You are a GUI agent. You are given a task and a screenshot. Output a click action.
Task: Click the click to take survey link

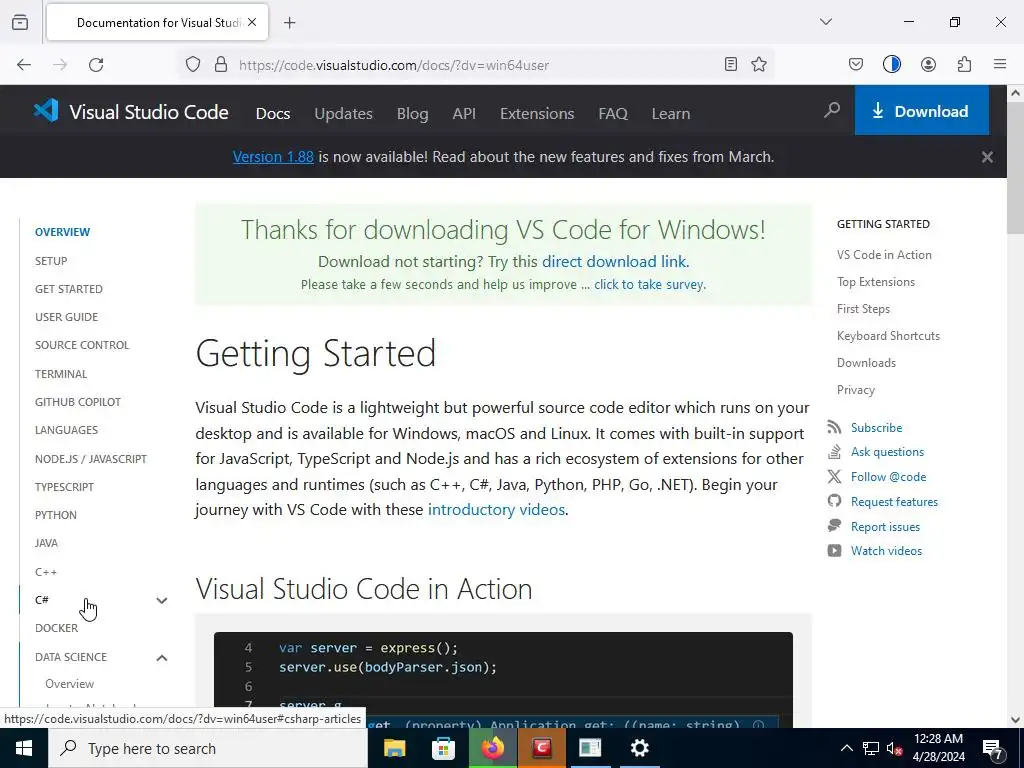click(x=648, y=285)
